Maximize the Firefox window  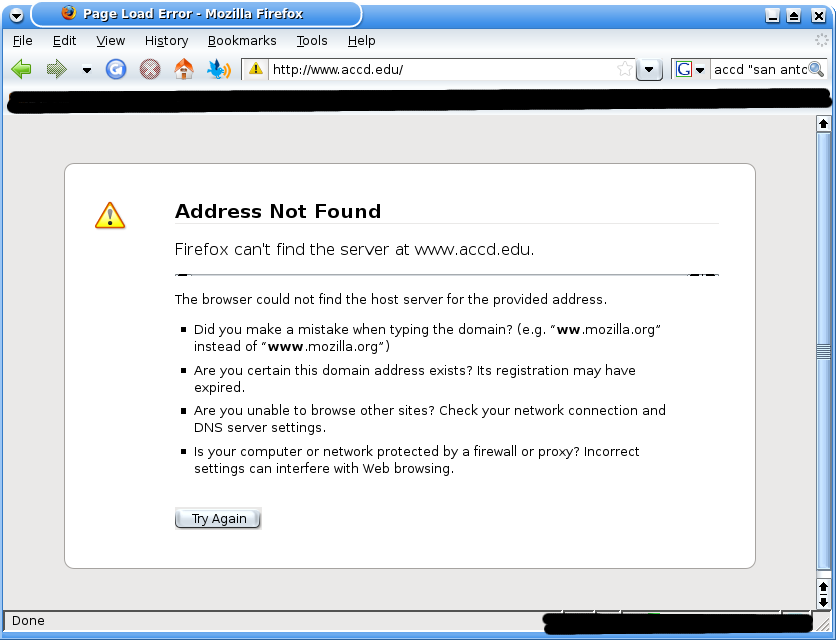point(793,15)
